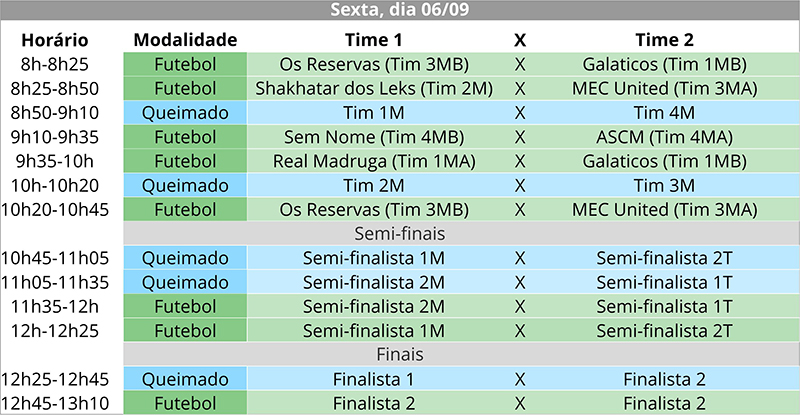
Task: Click the Sem Nome (Tim 4MB) cell
Action: pos(373,137)
